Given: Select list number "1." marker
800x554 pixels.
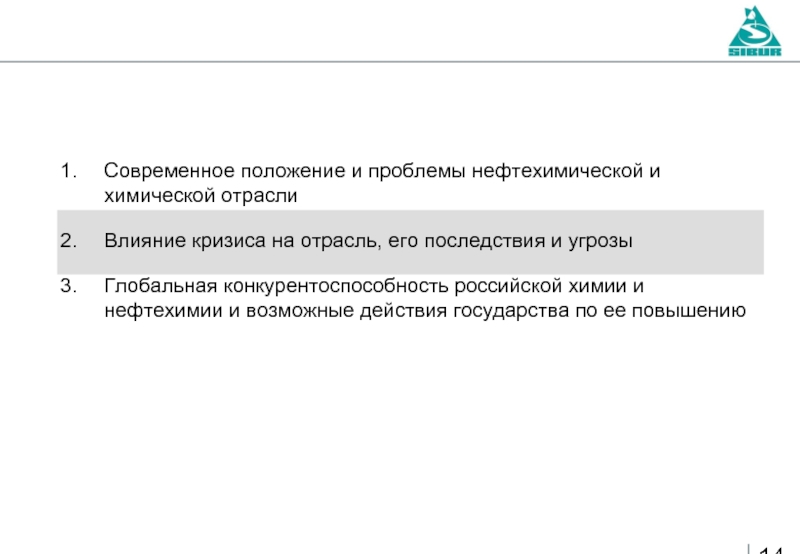Looking at the screenshot, I should 67,171.
